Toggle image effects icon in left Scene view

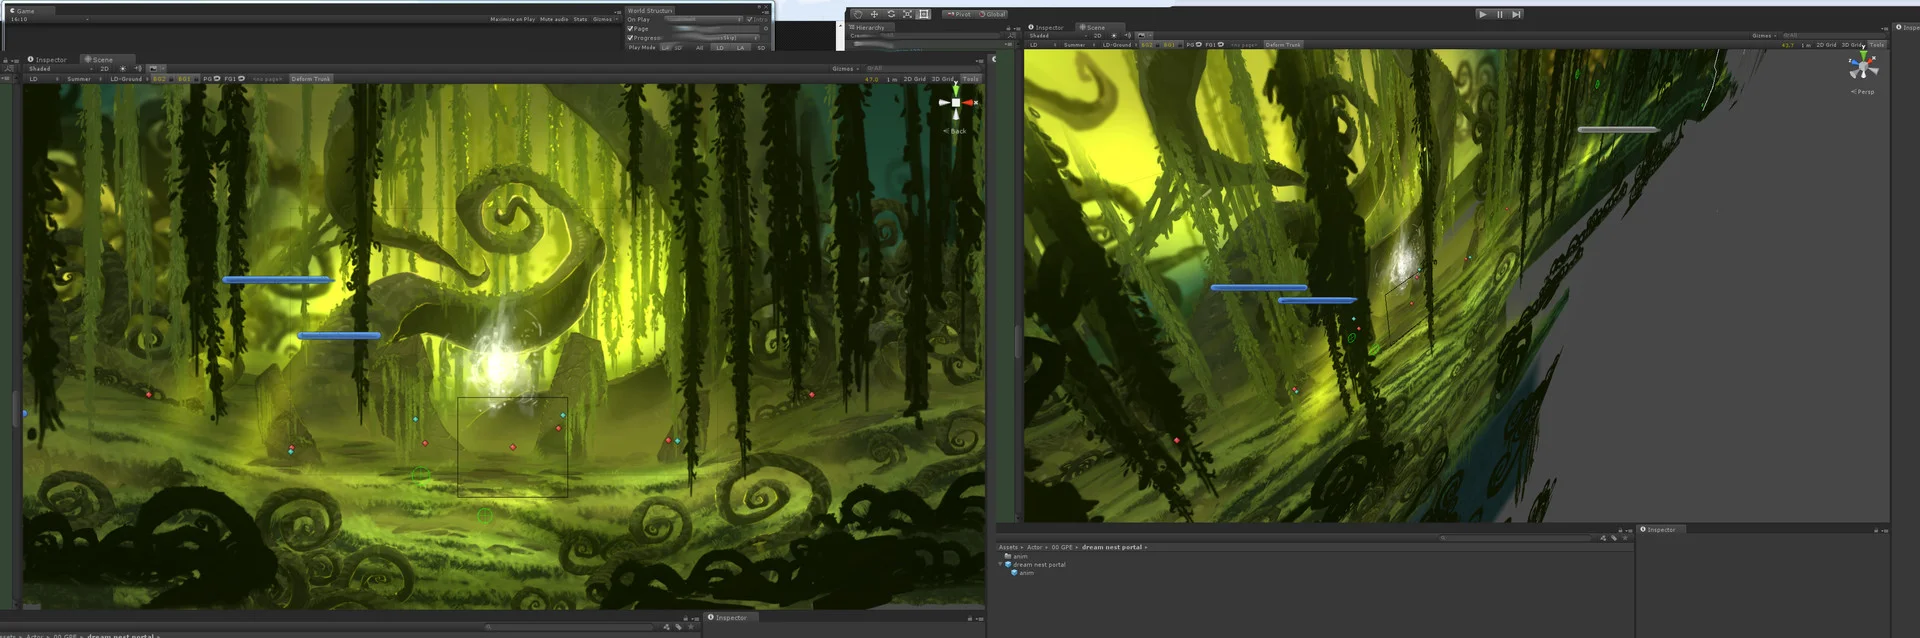coord(153,68)
